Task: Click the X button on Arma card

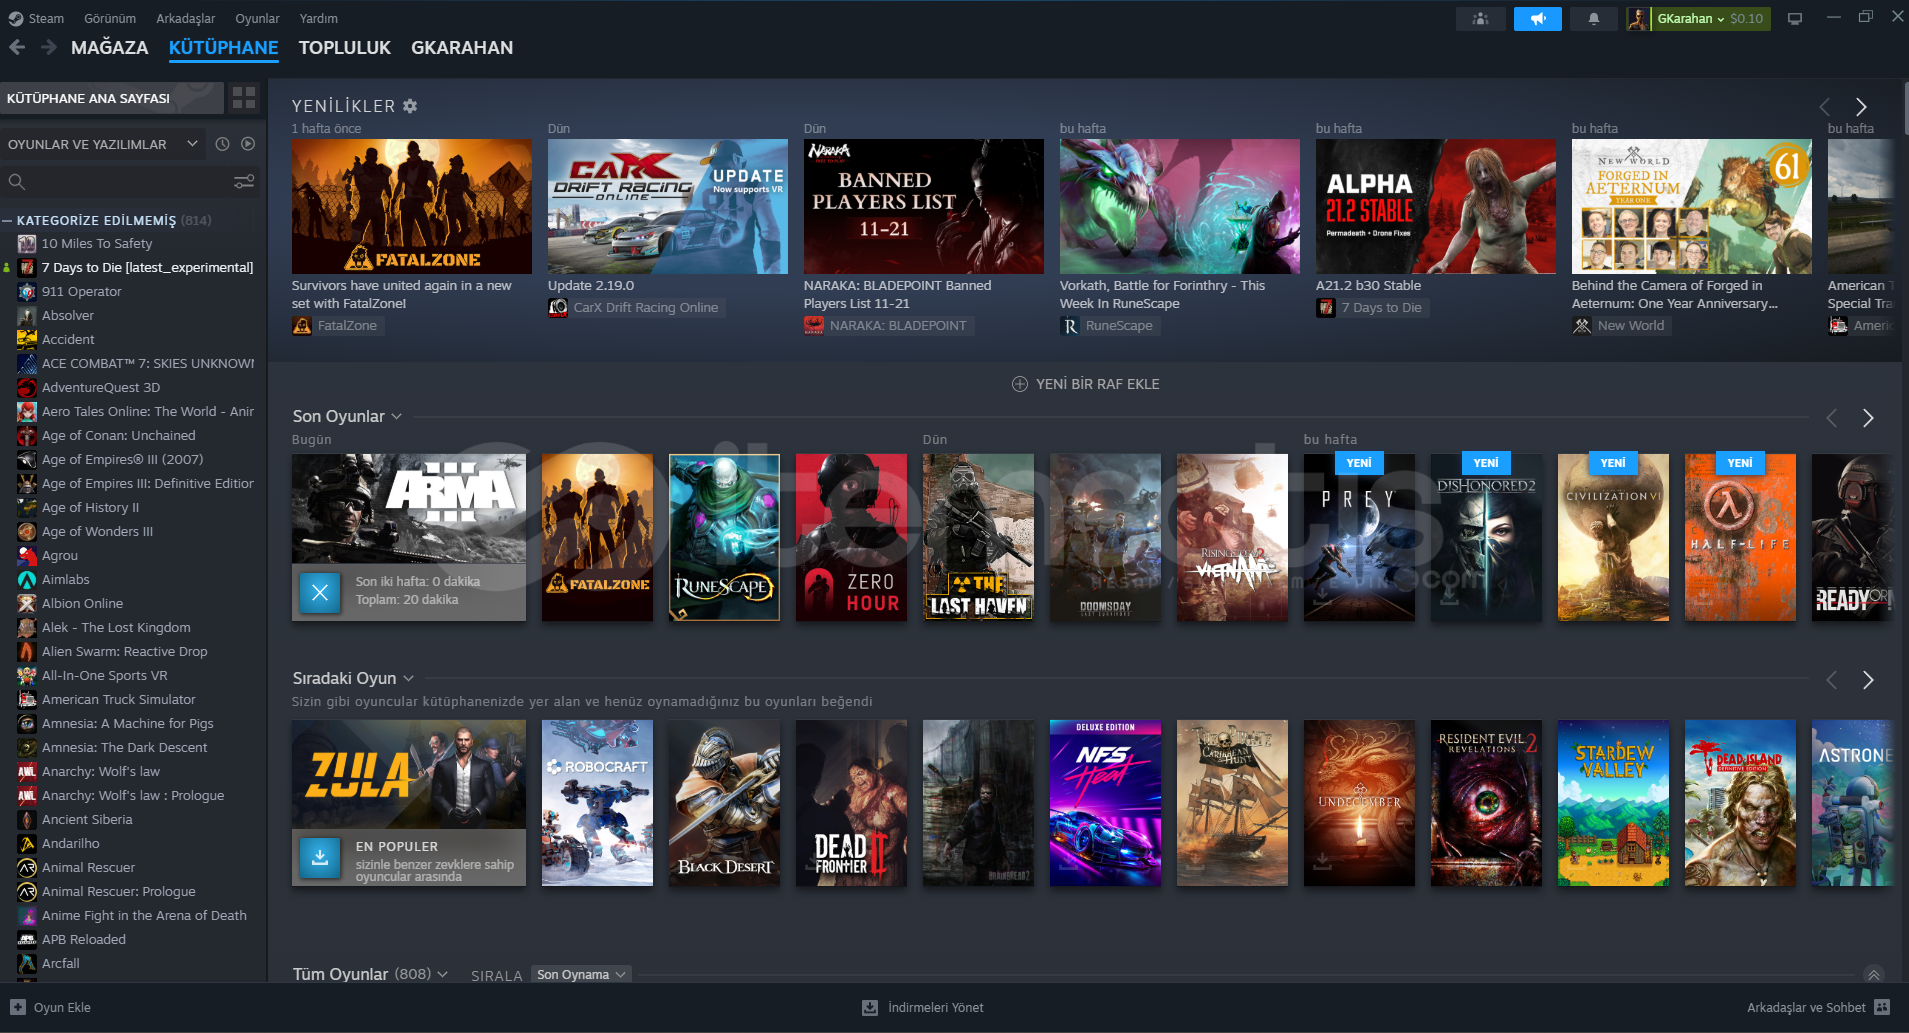Action: [x=320, y=592]
